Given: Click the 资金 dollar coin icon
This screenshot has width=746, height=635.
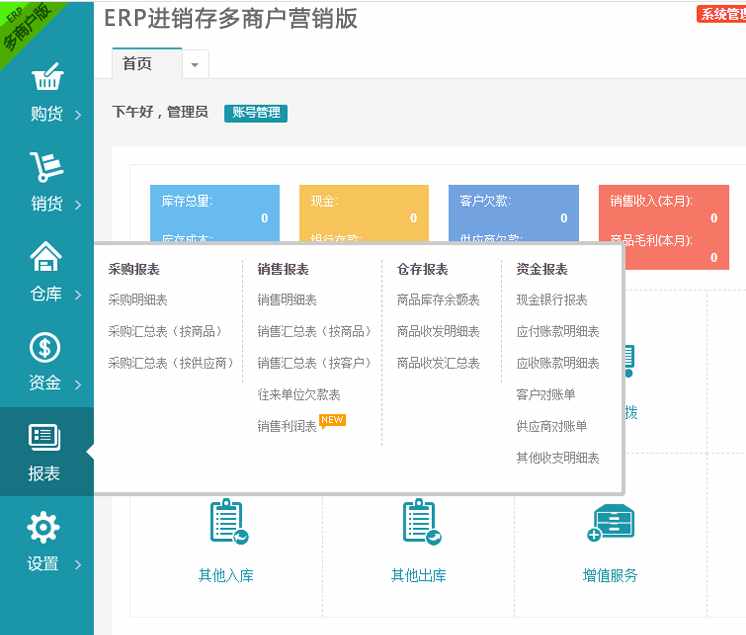Looking at the screenshot, I should 46,347.
